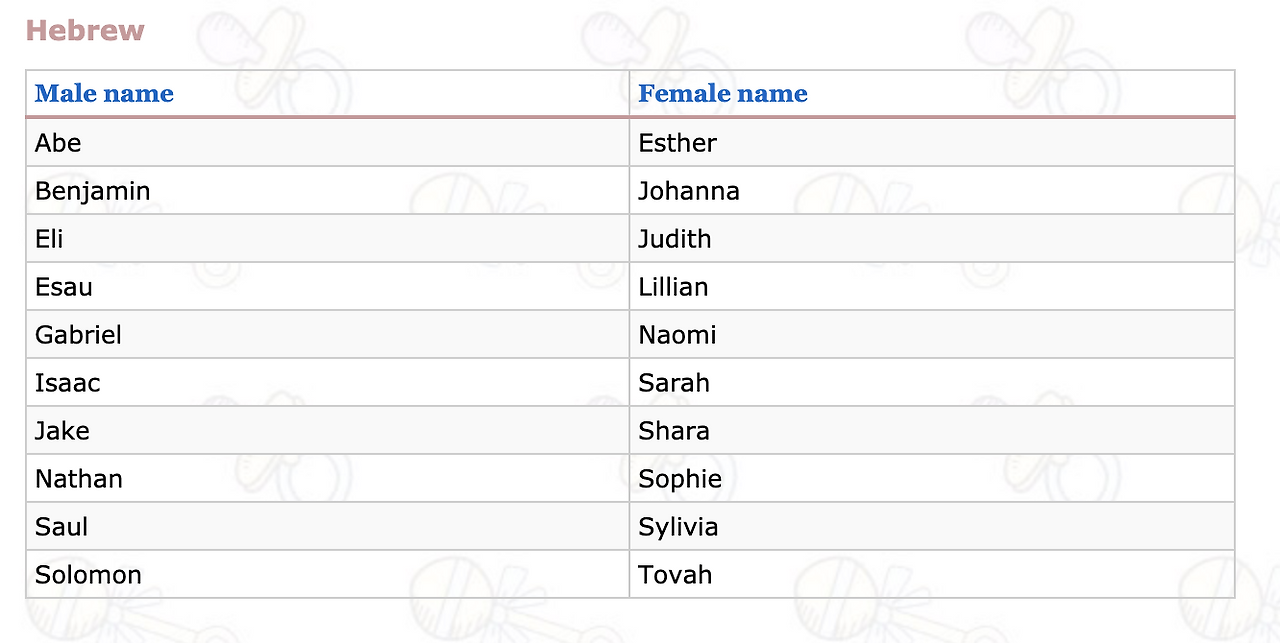
Task: Click on the name Judith
Action: point(675,239)
